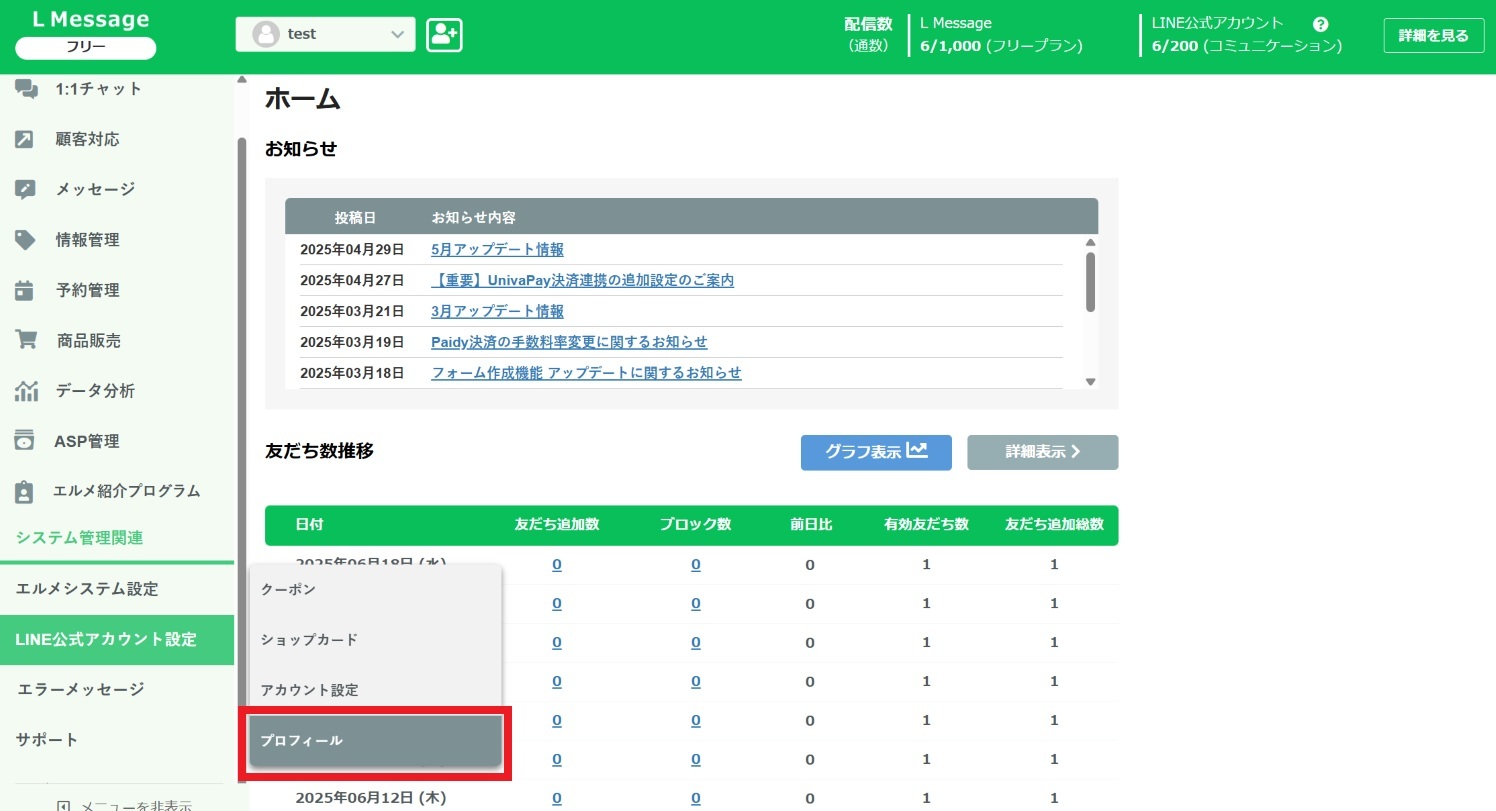Open the 5月アップデート情報 notice
This screenshot has height=811, width=1496.
pyautogui.click(x=497, y=250)
